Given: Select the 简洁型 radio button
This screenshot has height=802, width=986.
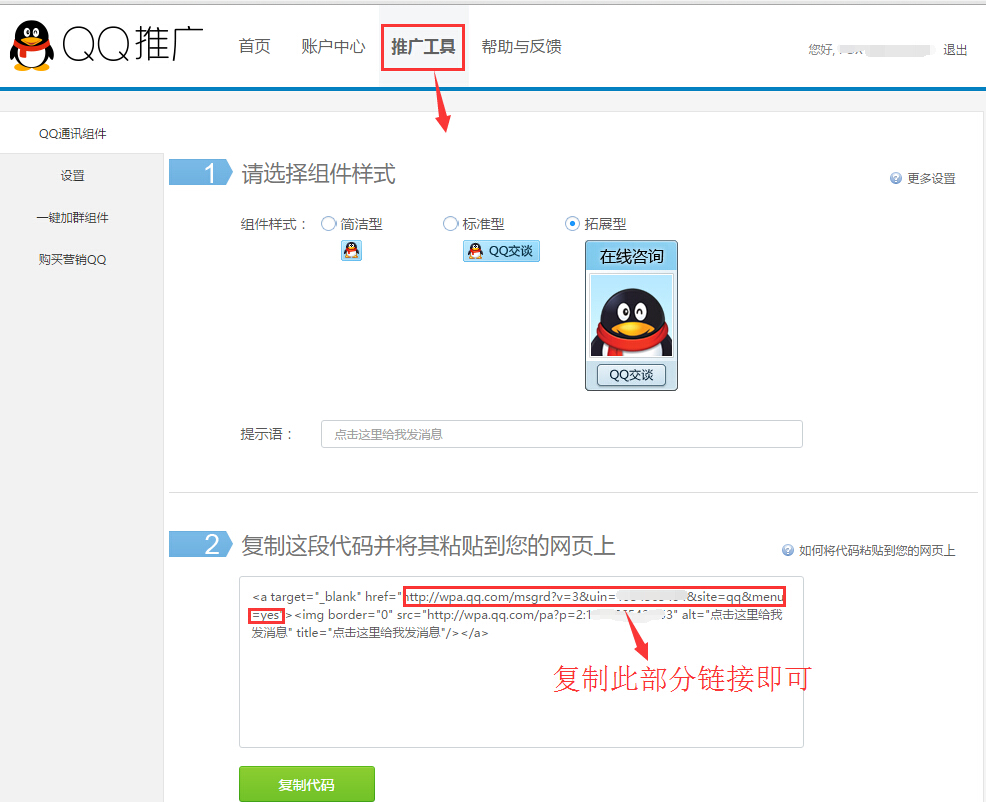Looking at the screenshot, I should (x=328, y=224).
